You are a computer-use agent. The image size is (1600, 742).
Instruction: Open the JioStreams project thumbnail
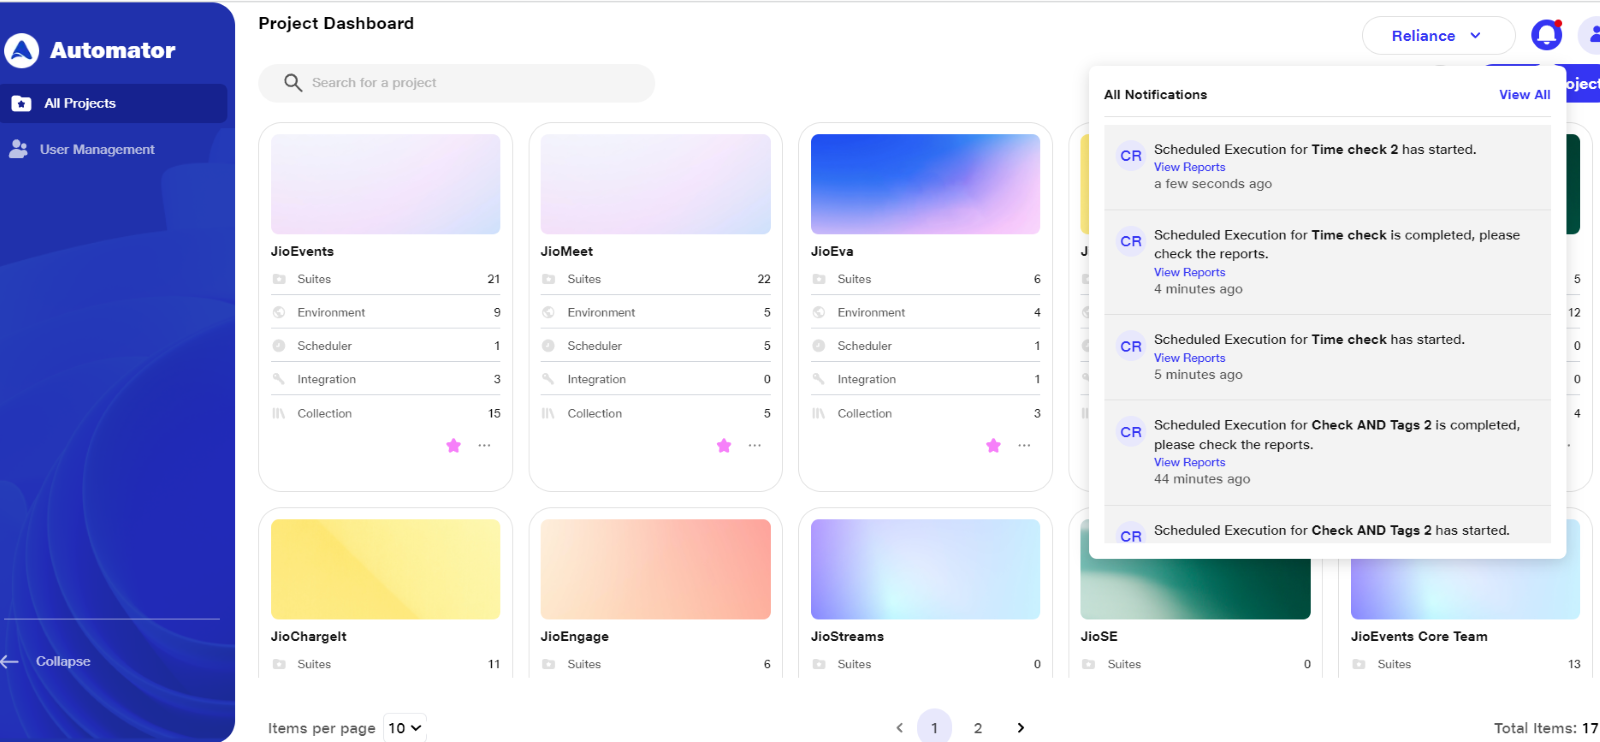(925, 569)
